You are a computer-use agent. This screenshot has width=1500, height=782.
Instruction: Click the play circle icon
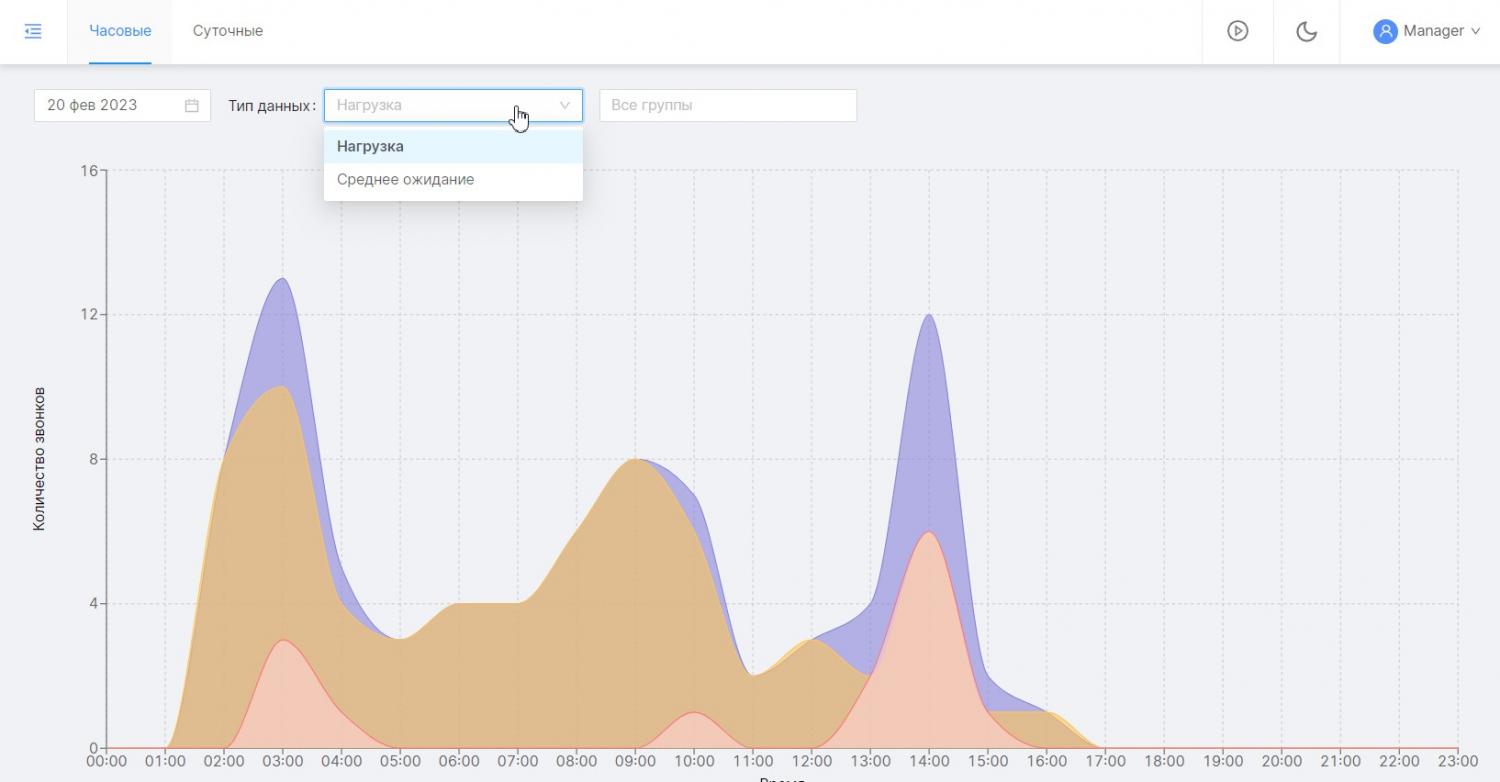click(x=1237, y=31)
